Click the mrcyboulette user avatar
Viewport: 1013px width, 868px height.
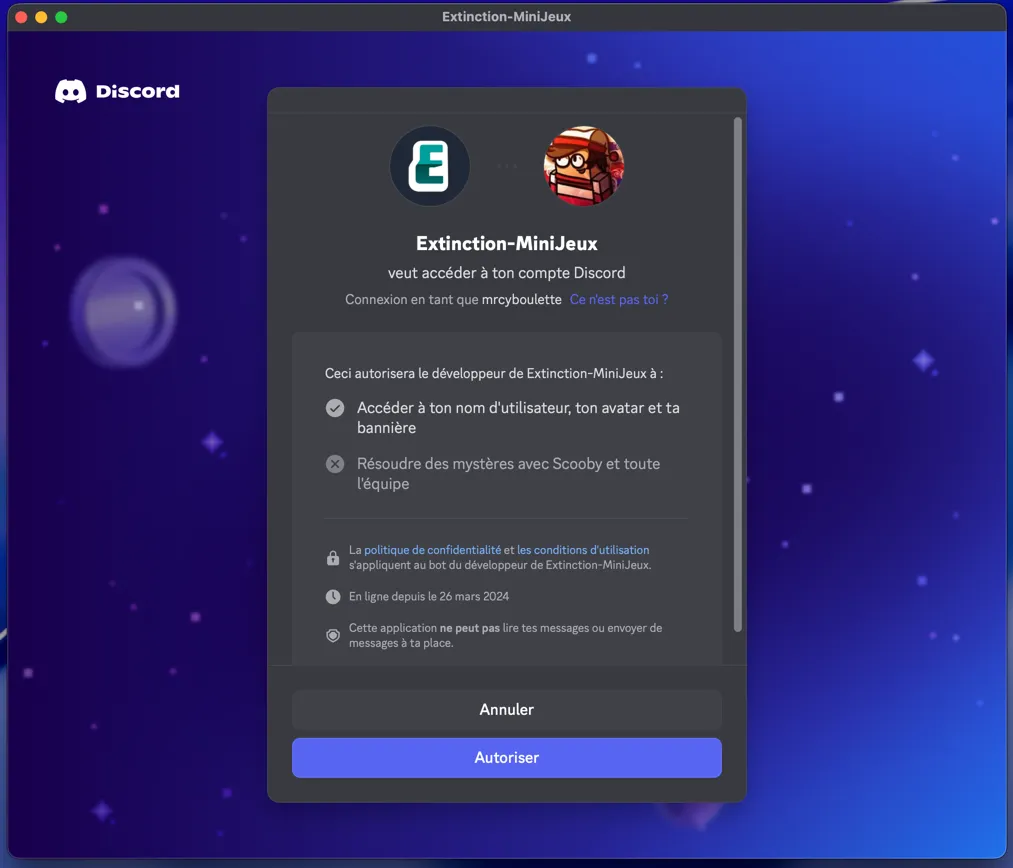click(583, 165)
